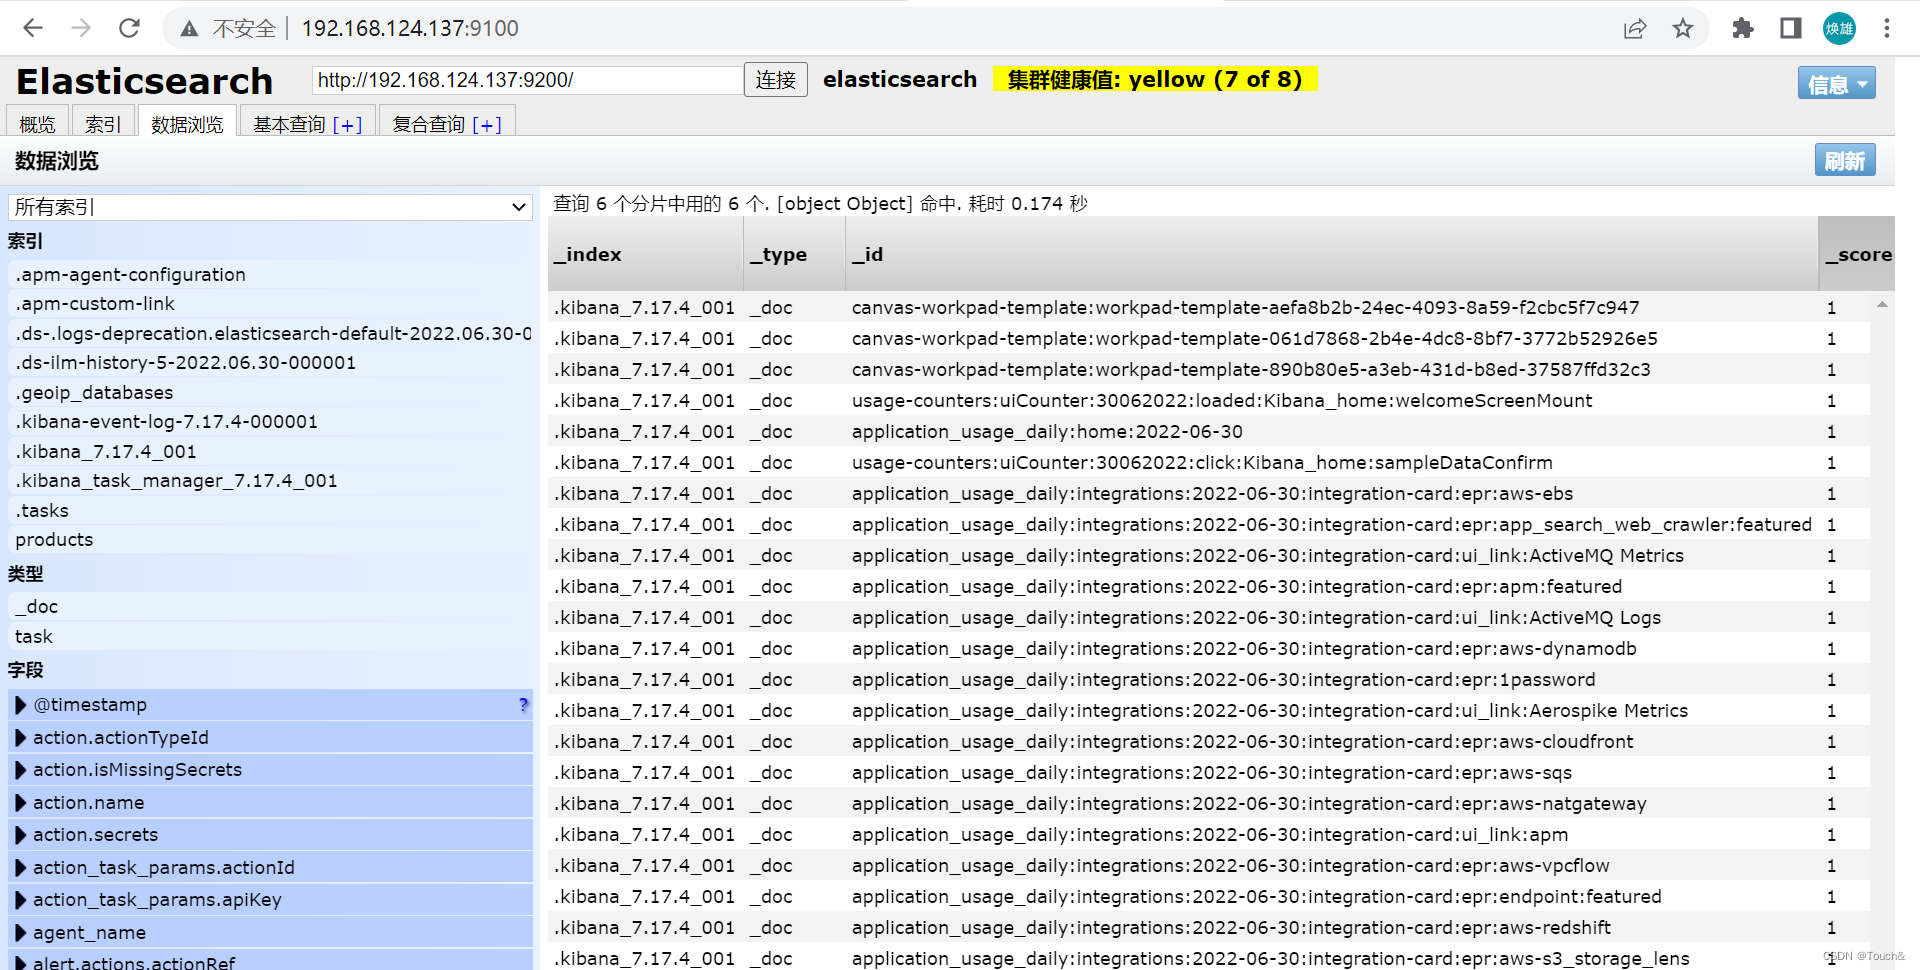
Task: Filter by the task type
Action: [x=270, y=637]
